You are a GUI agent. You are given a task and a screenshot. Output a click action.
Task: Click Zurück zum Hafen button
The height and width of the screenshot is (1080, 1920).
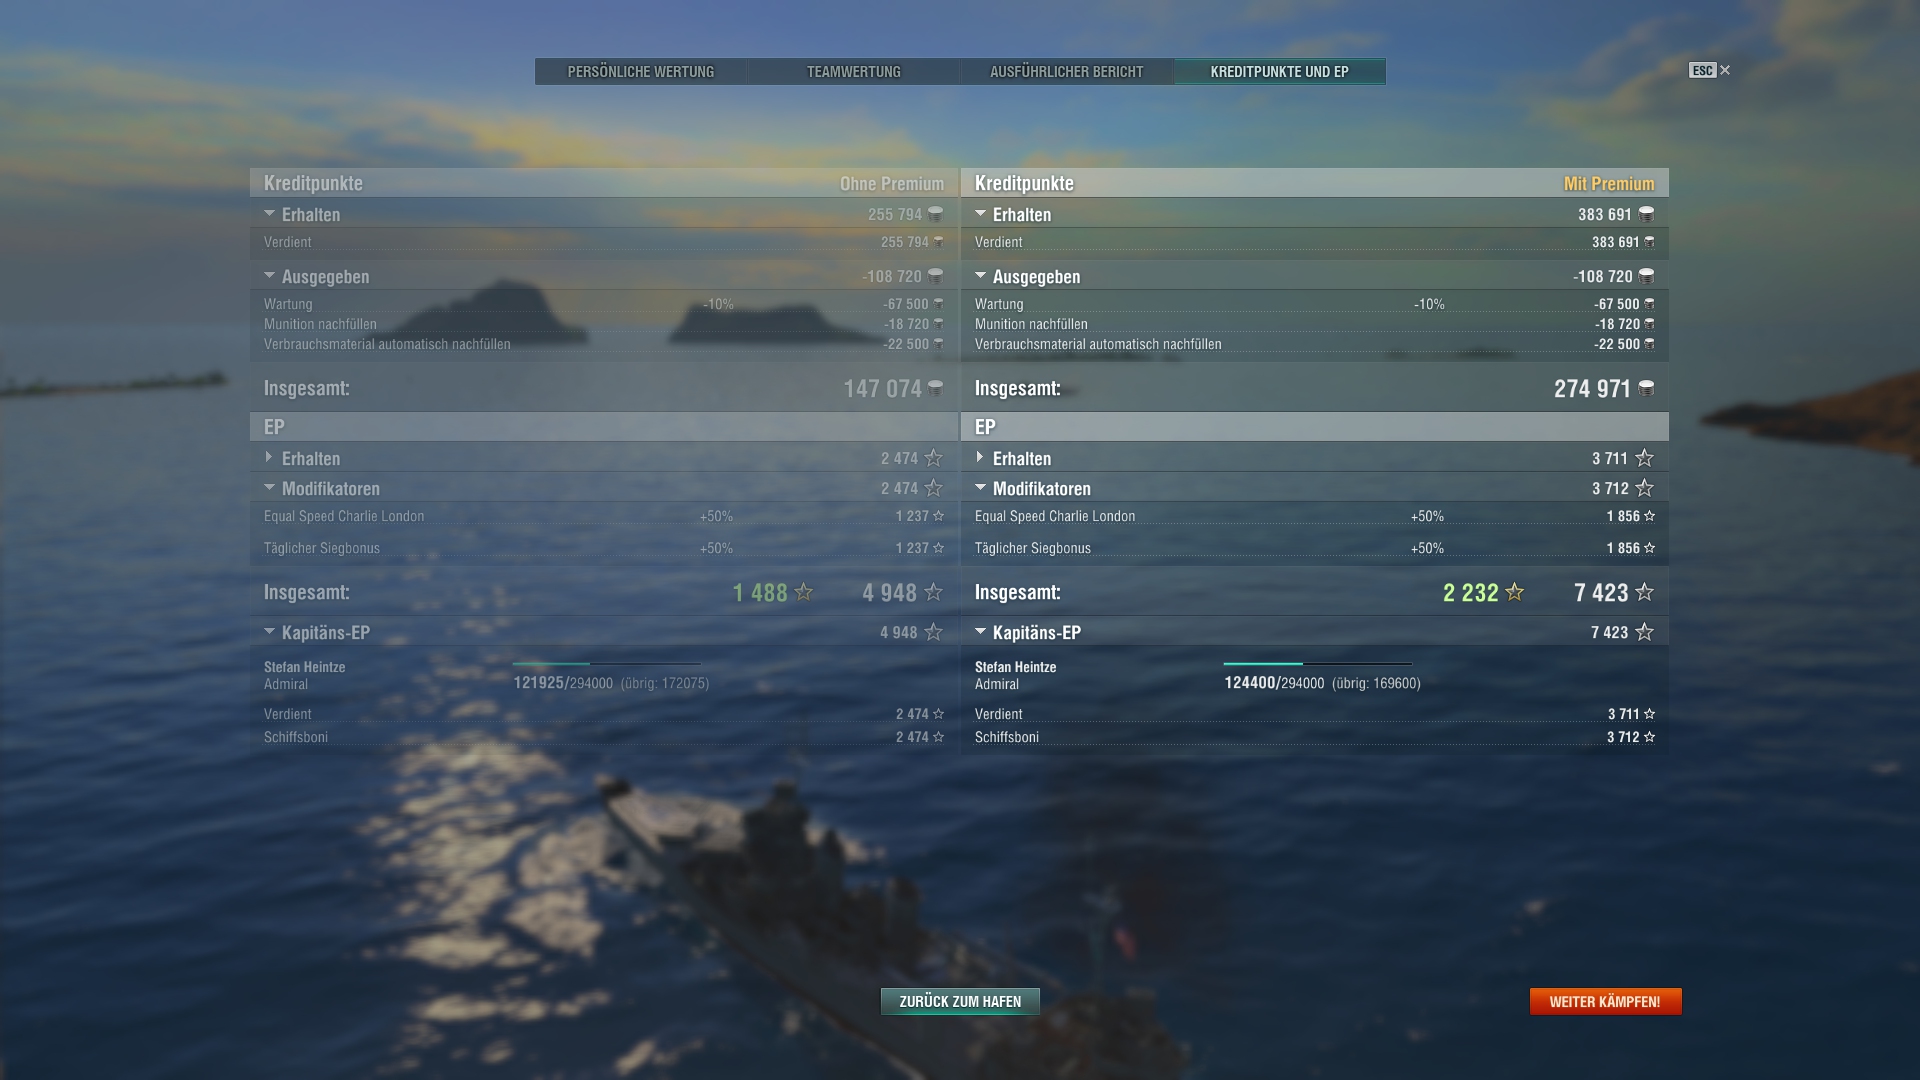960,1001
